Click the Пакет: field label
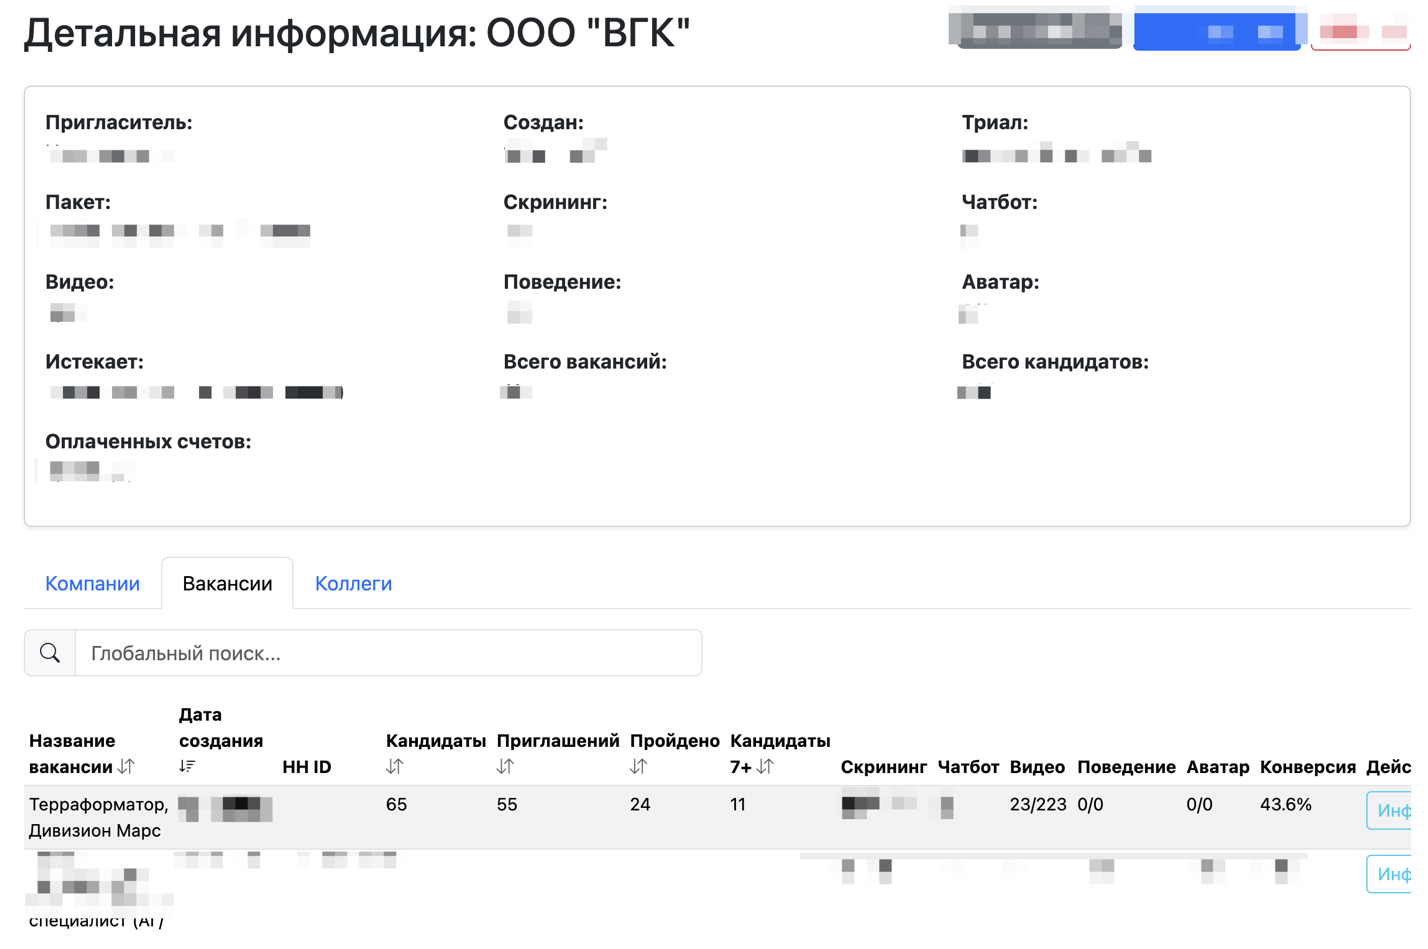This screenshot has height=949, width=1428. click(78, 203)
